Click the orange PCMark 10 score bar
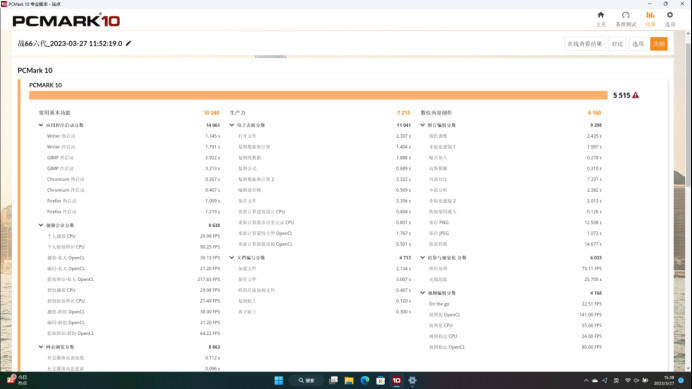 (318, 95)
